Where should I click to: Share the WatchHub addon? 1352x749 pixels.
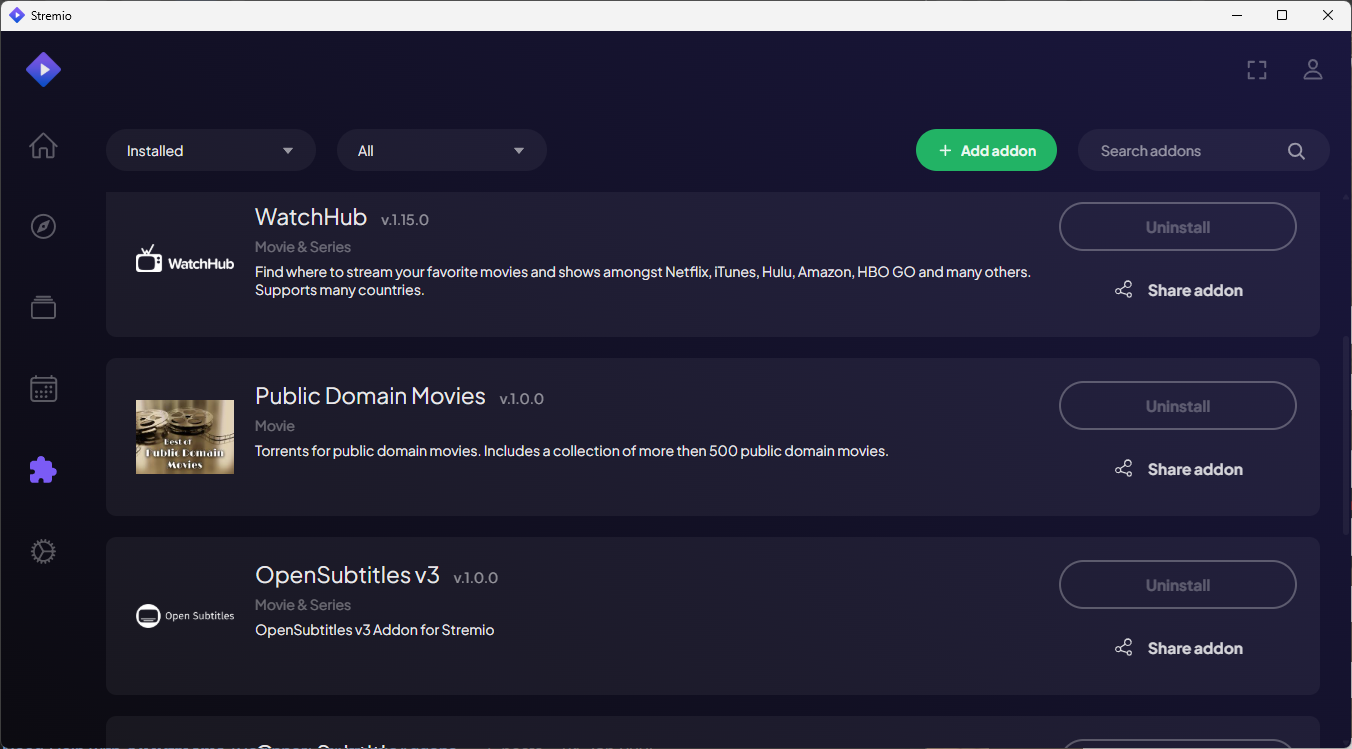click(x=1178, y=290)
